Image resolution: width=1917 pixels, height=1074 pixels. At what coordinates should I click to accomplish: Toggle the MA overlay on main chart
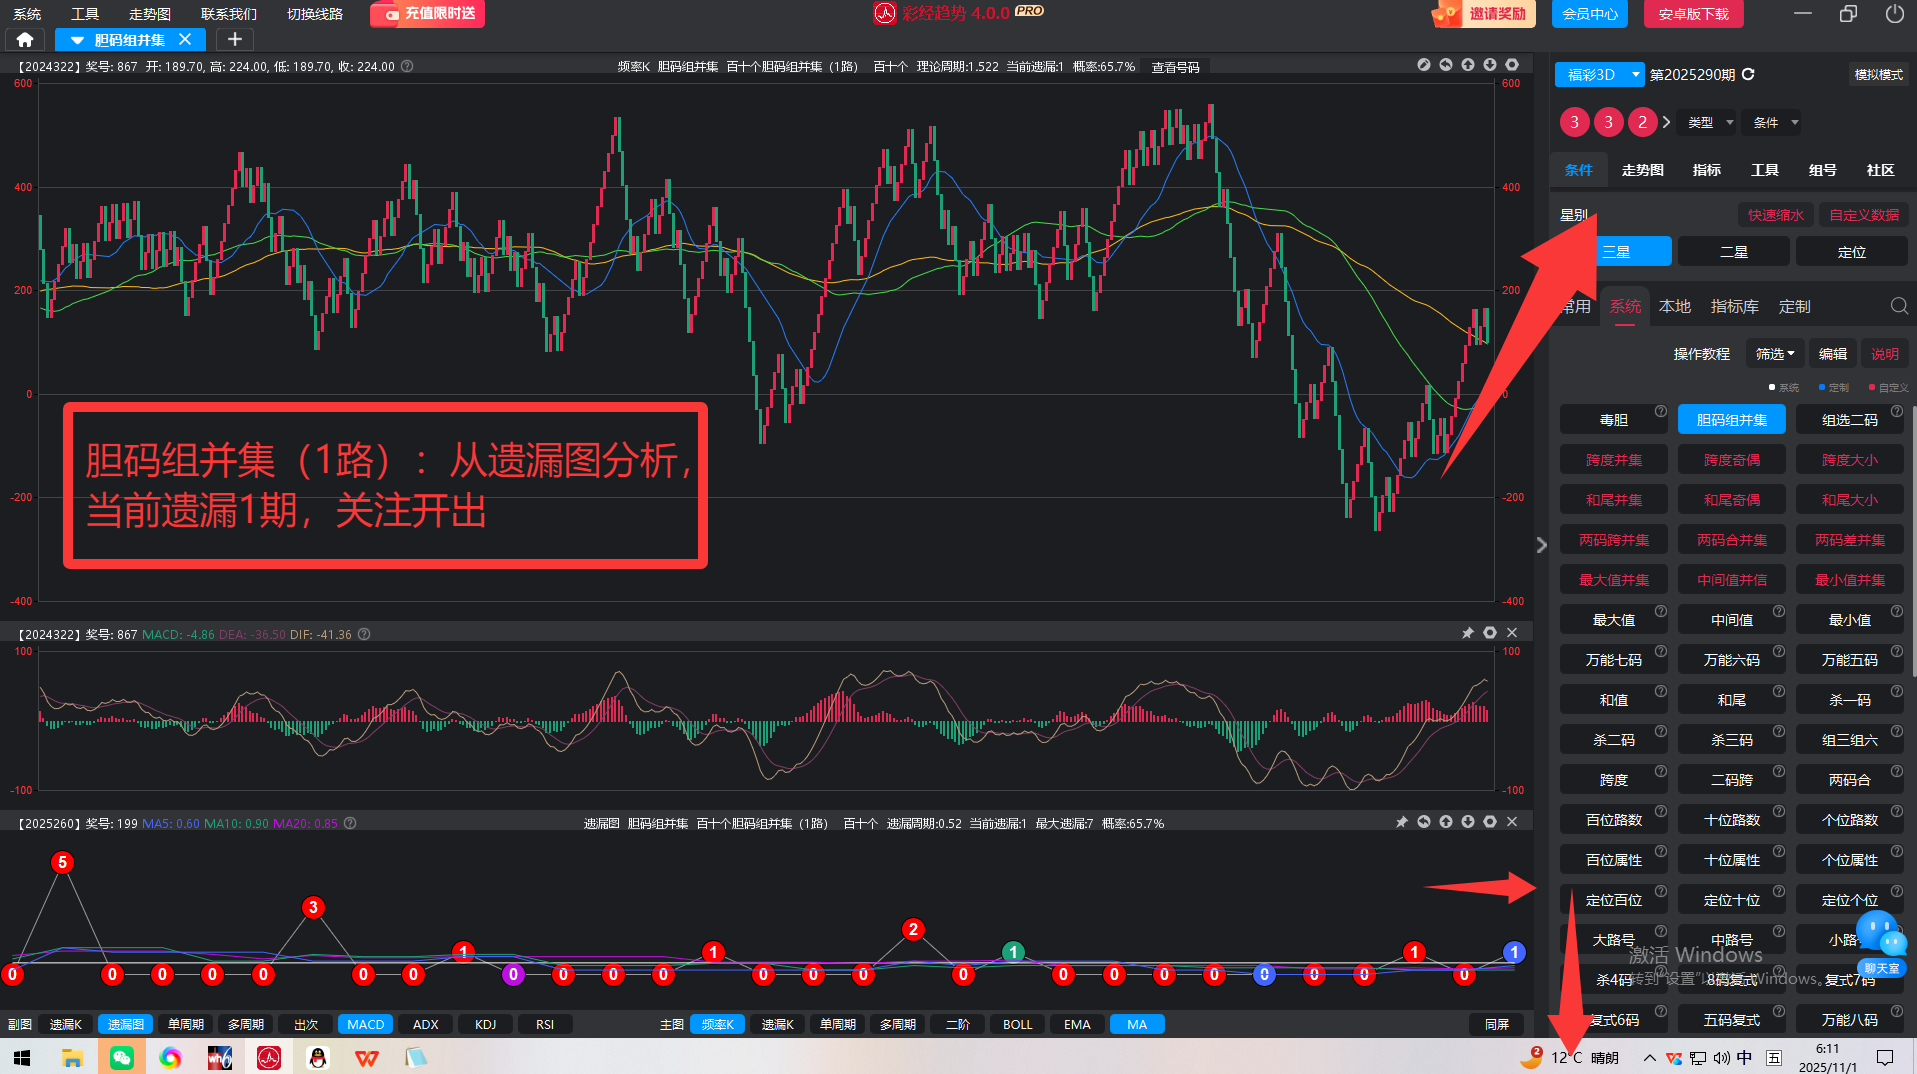click(1137, 1024)
